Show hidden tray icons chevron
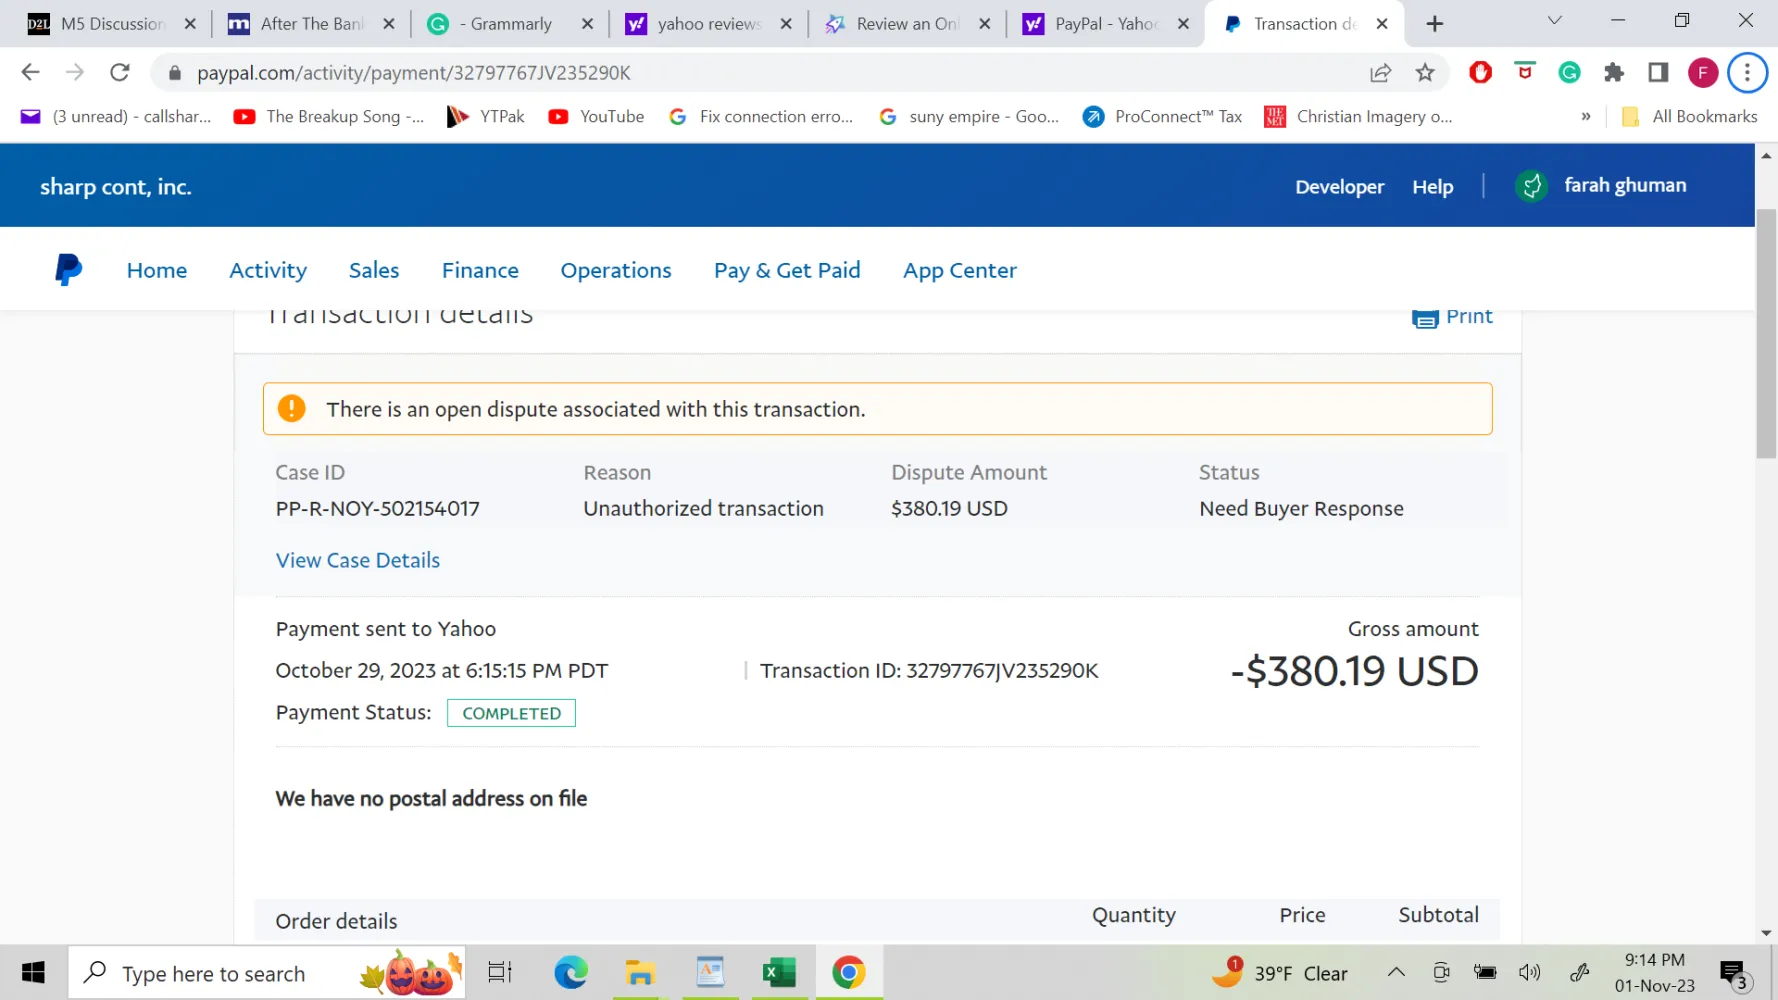 click(1396, 973)
